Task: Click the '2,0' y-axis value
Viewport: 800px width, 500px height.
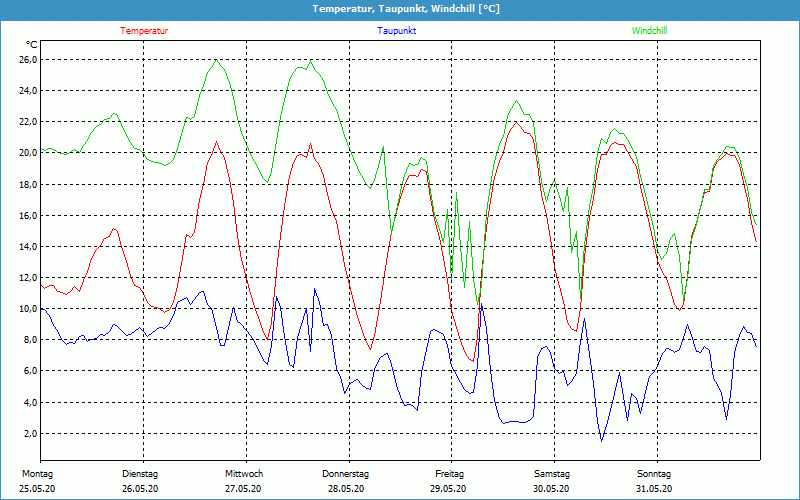Action: [31, 434]
